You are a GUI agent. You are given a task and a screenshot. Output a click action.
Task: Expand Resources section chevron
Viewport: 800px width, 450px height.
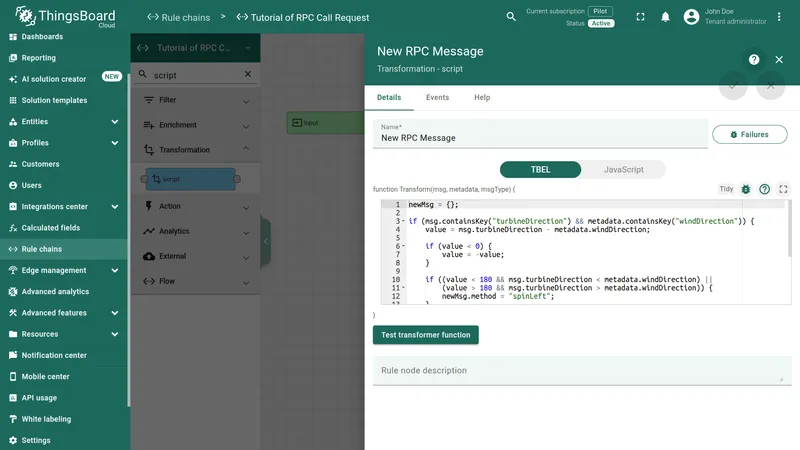(x=115, y=334)
